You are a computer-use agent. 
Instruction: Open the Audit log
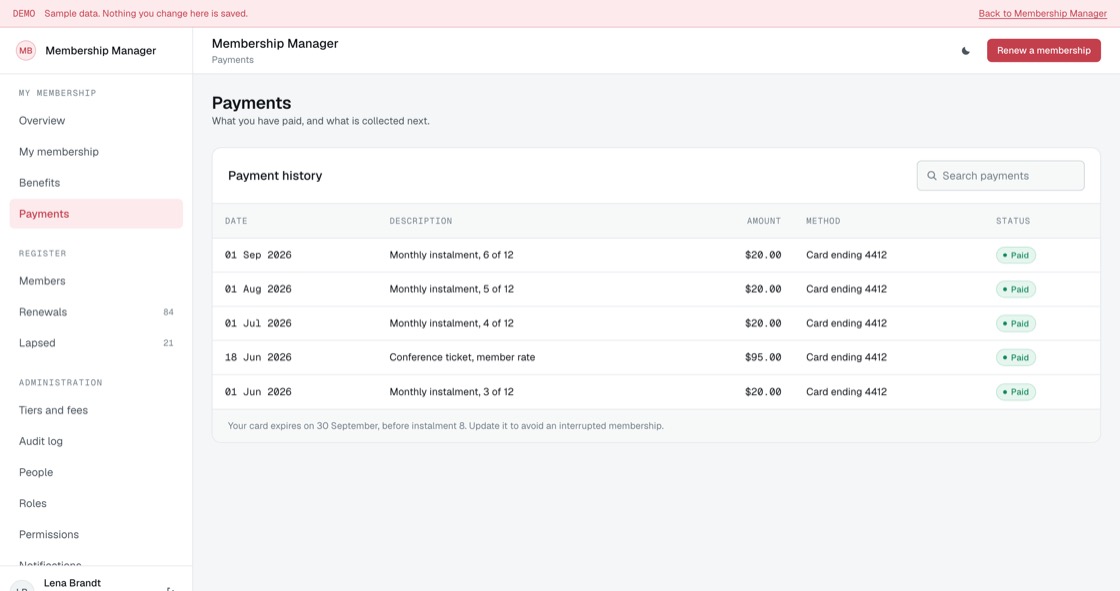(96, 442)
